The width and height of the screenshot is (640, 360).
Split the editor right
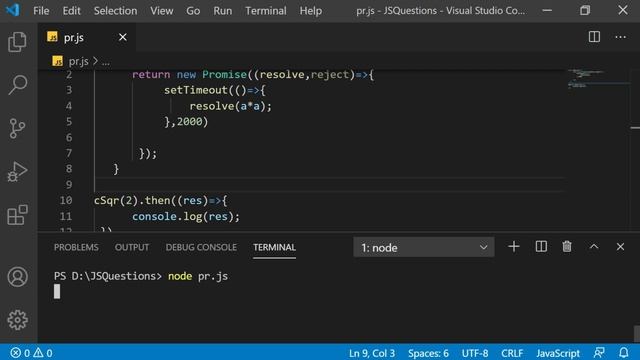[x=594, y=37]
